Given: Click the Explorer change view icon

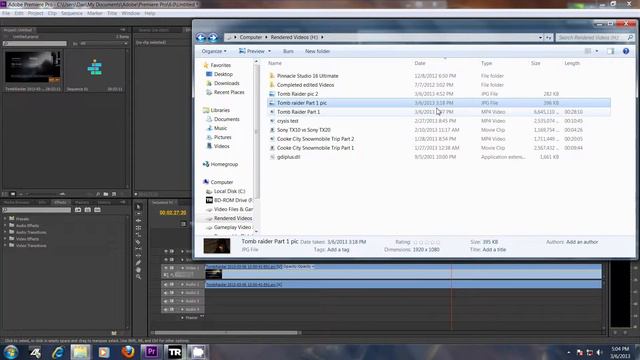Looking at the screenshot, I should click(588, 51).
